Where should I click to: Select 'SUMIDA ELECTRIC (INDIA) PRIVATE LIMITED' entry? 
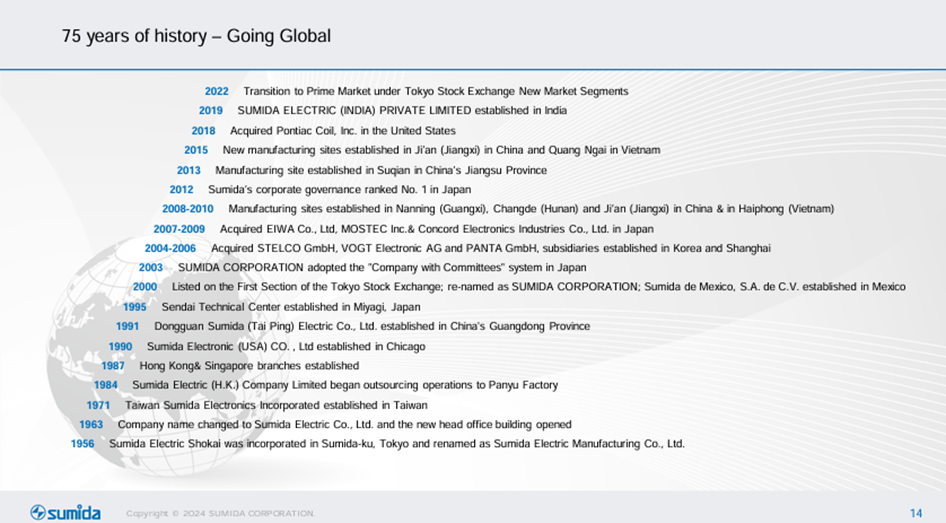(402, 110)
